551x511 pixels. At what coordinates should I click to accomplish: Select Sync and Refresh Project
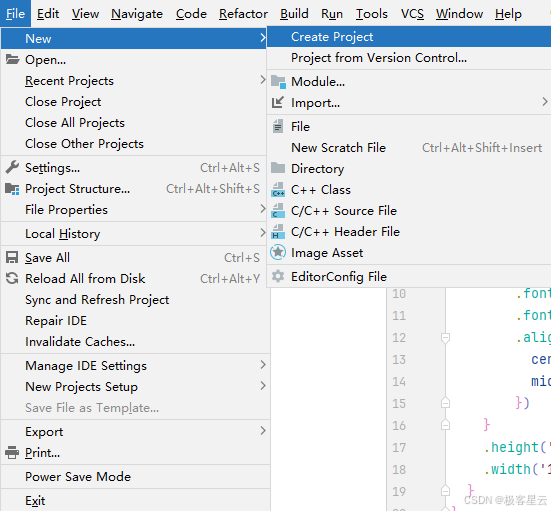tap(135, 300)
